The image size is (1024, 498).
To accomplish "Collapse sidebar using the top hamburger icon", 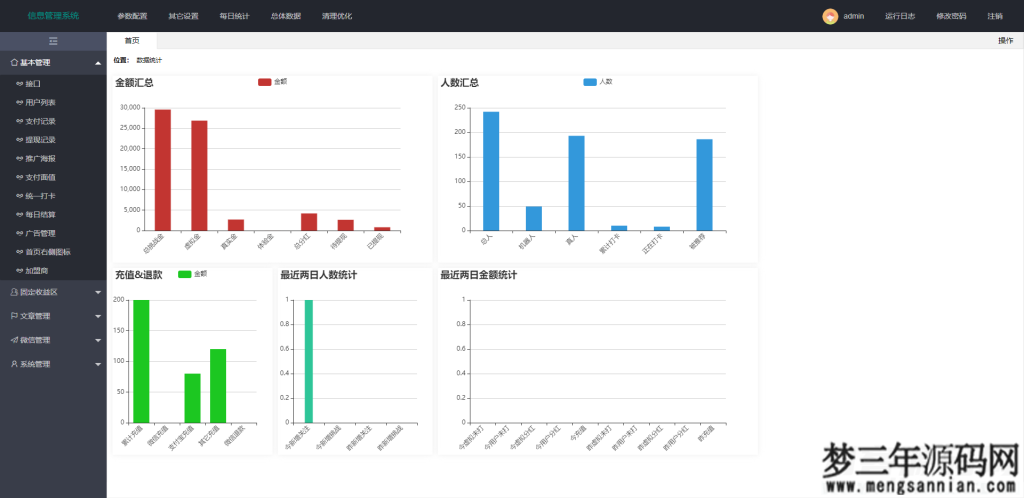I will point(53,40).
